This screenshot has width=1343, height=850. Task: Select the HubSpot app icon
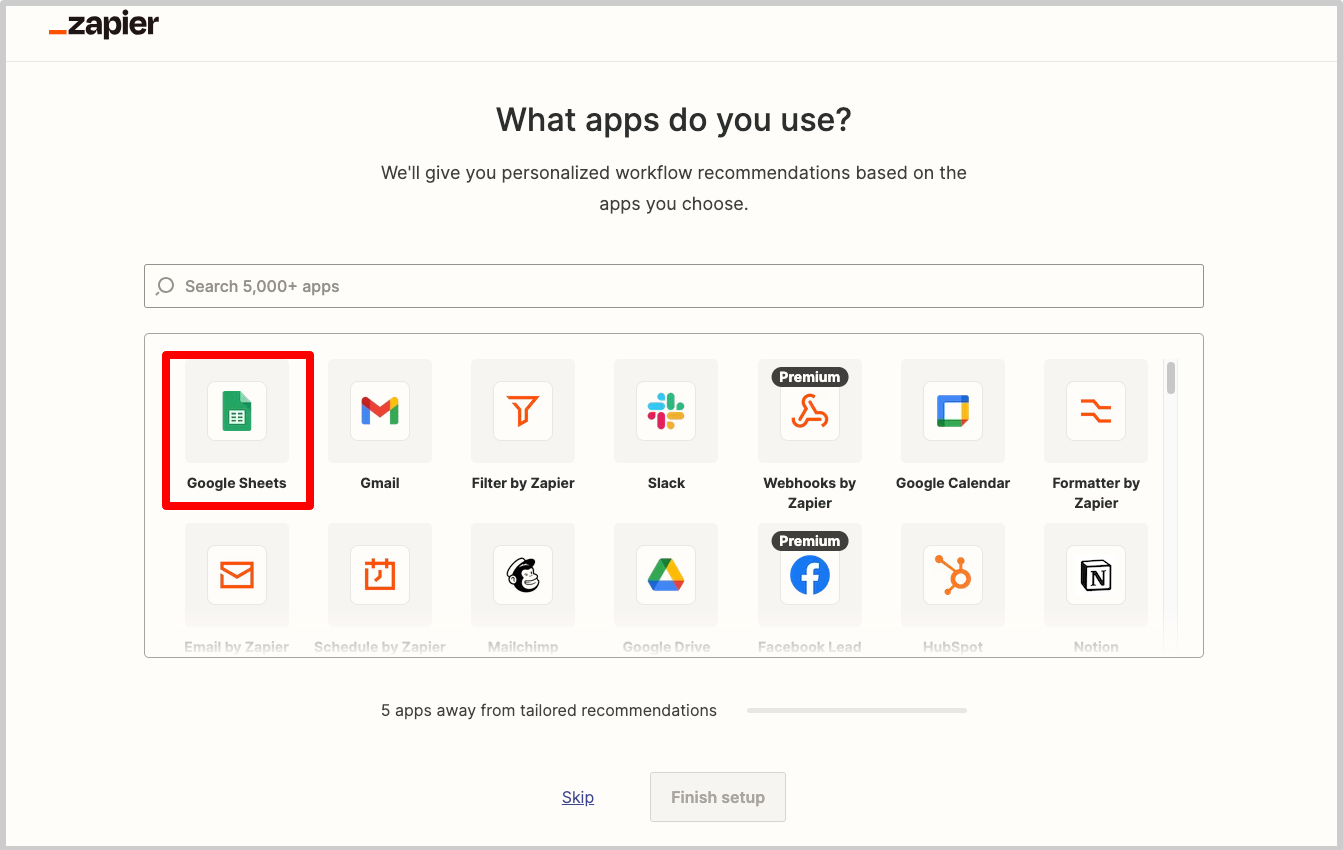[x=953, y=575]
